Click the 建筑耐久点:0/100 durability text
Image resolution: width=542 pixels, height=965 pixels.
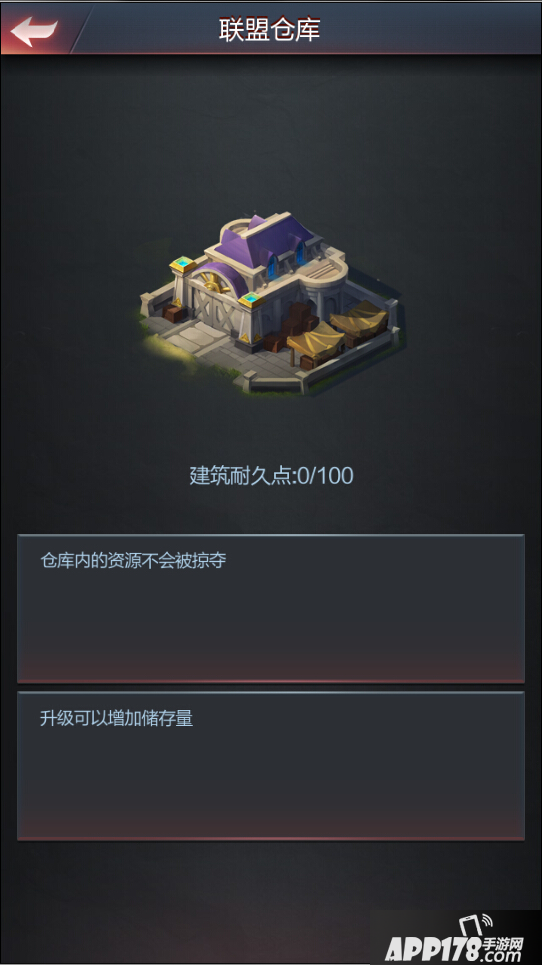tap(271, 476)
